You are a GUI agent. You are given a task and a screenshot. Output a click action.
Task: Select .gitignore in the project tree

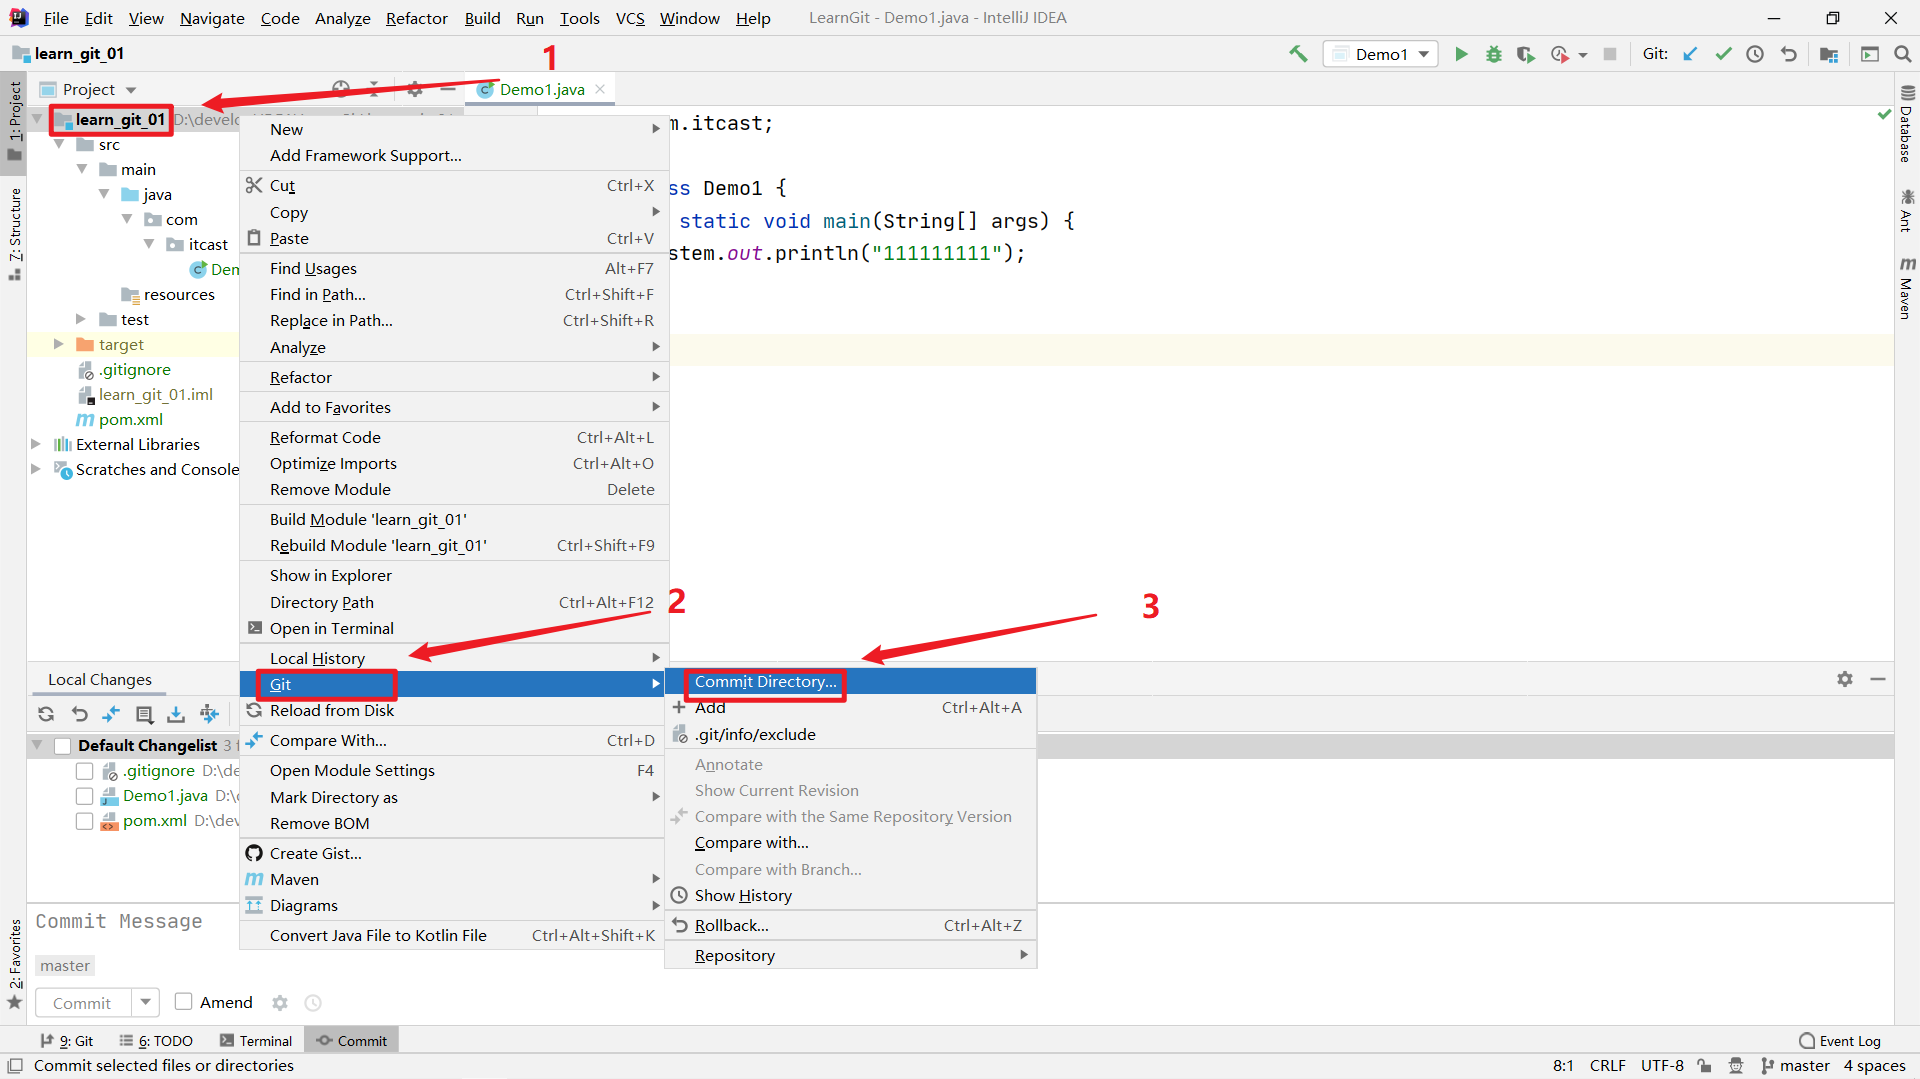click(x=134, y=370)
